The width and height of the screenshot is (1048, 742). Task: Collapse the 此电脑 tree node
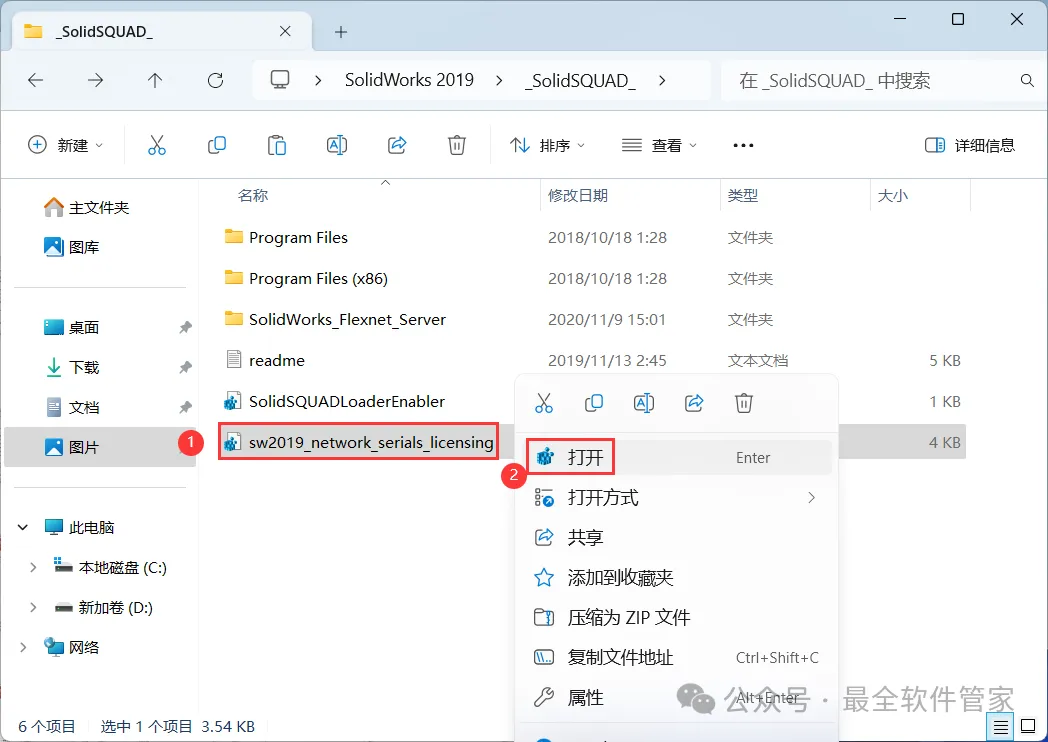coord(23,527)
